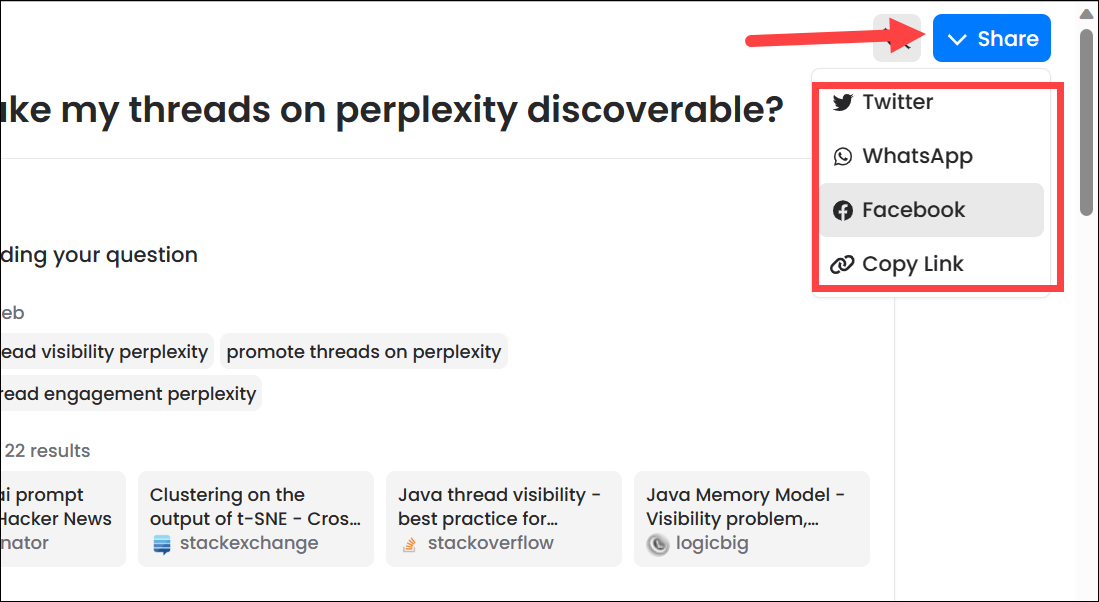Select the 'thread engagement perplexity' chip
This screenshot has height=602, width=1099.
(x=130, y=393)
